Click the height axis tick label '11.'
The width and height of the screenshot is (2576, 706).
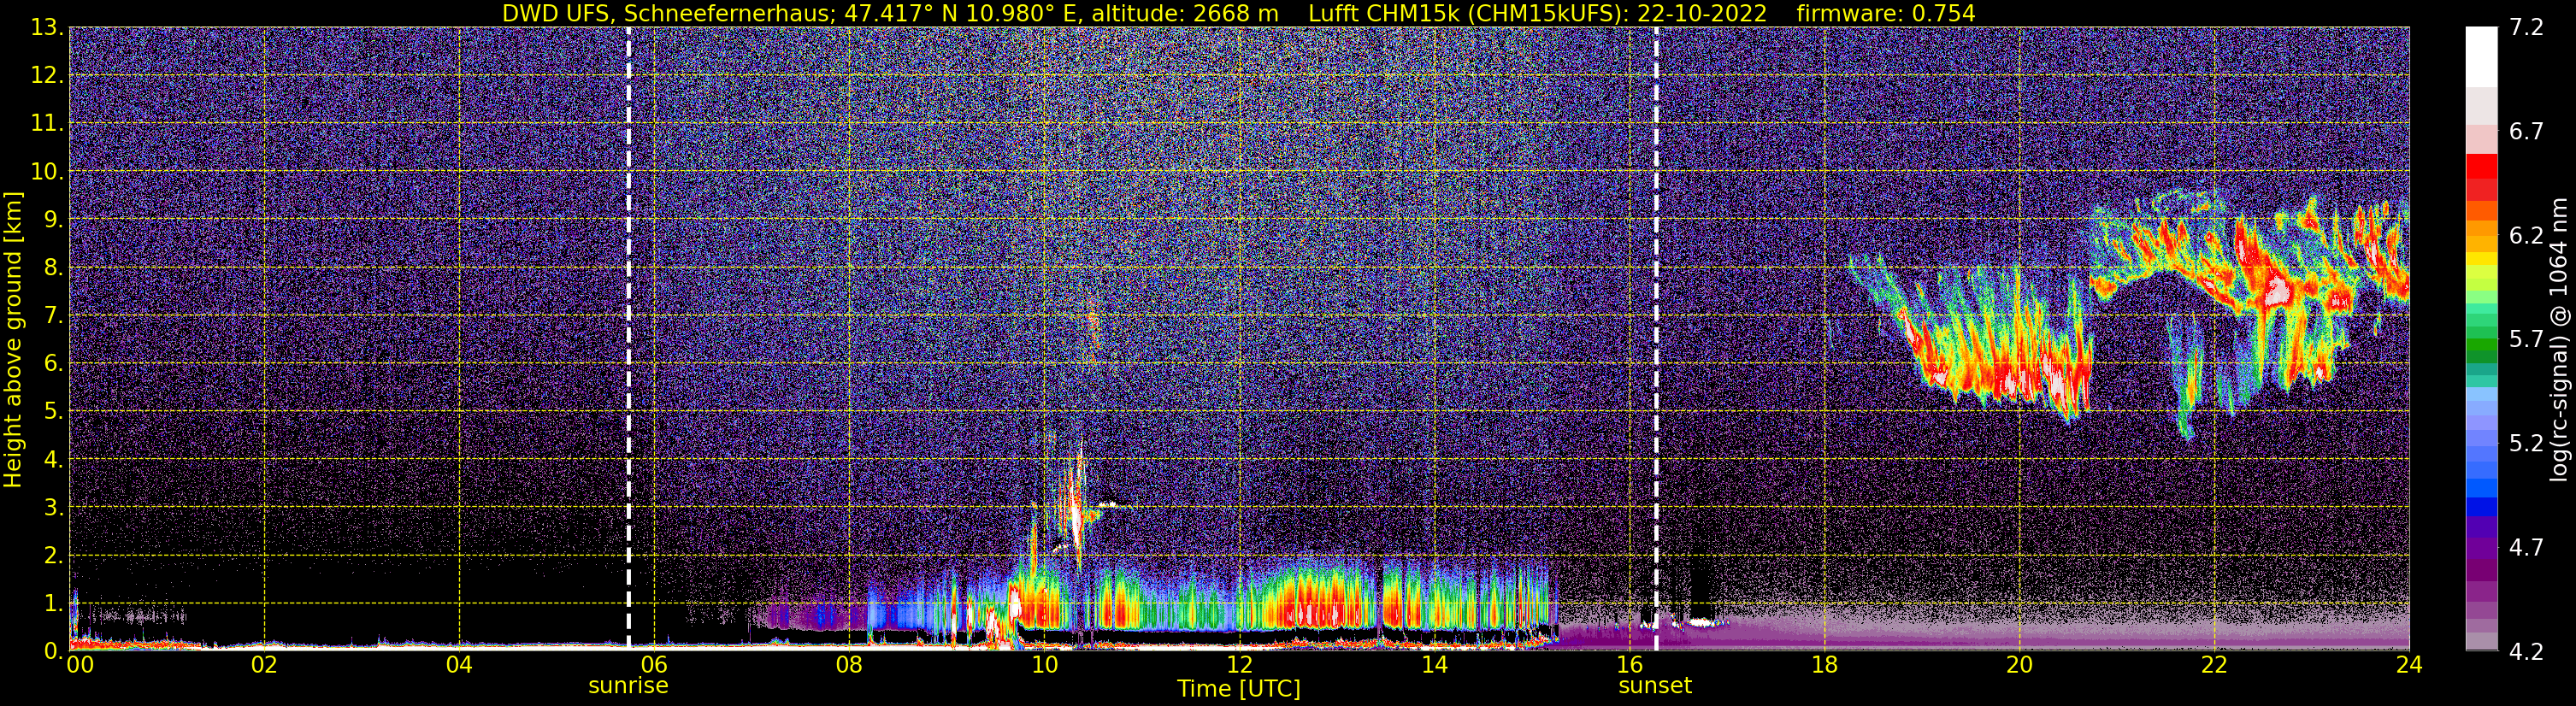(x=47, y=123)
